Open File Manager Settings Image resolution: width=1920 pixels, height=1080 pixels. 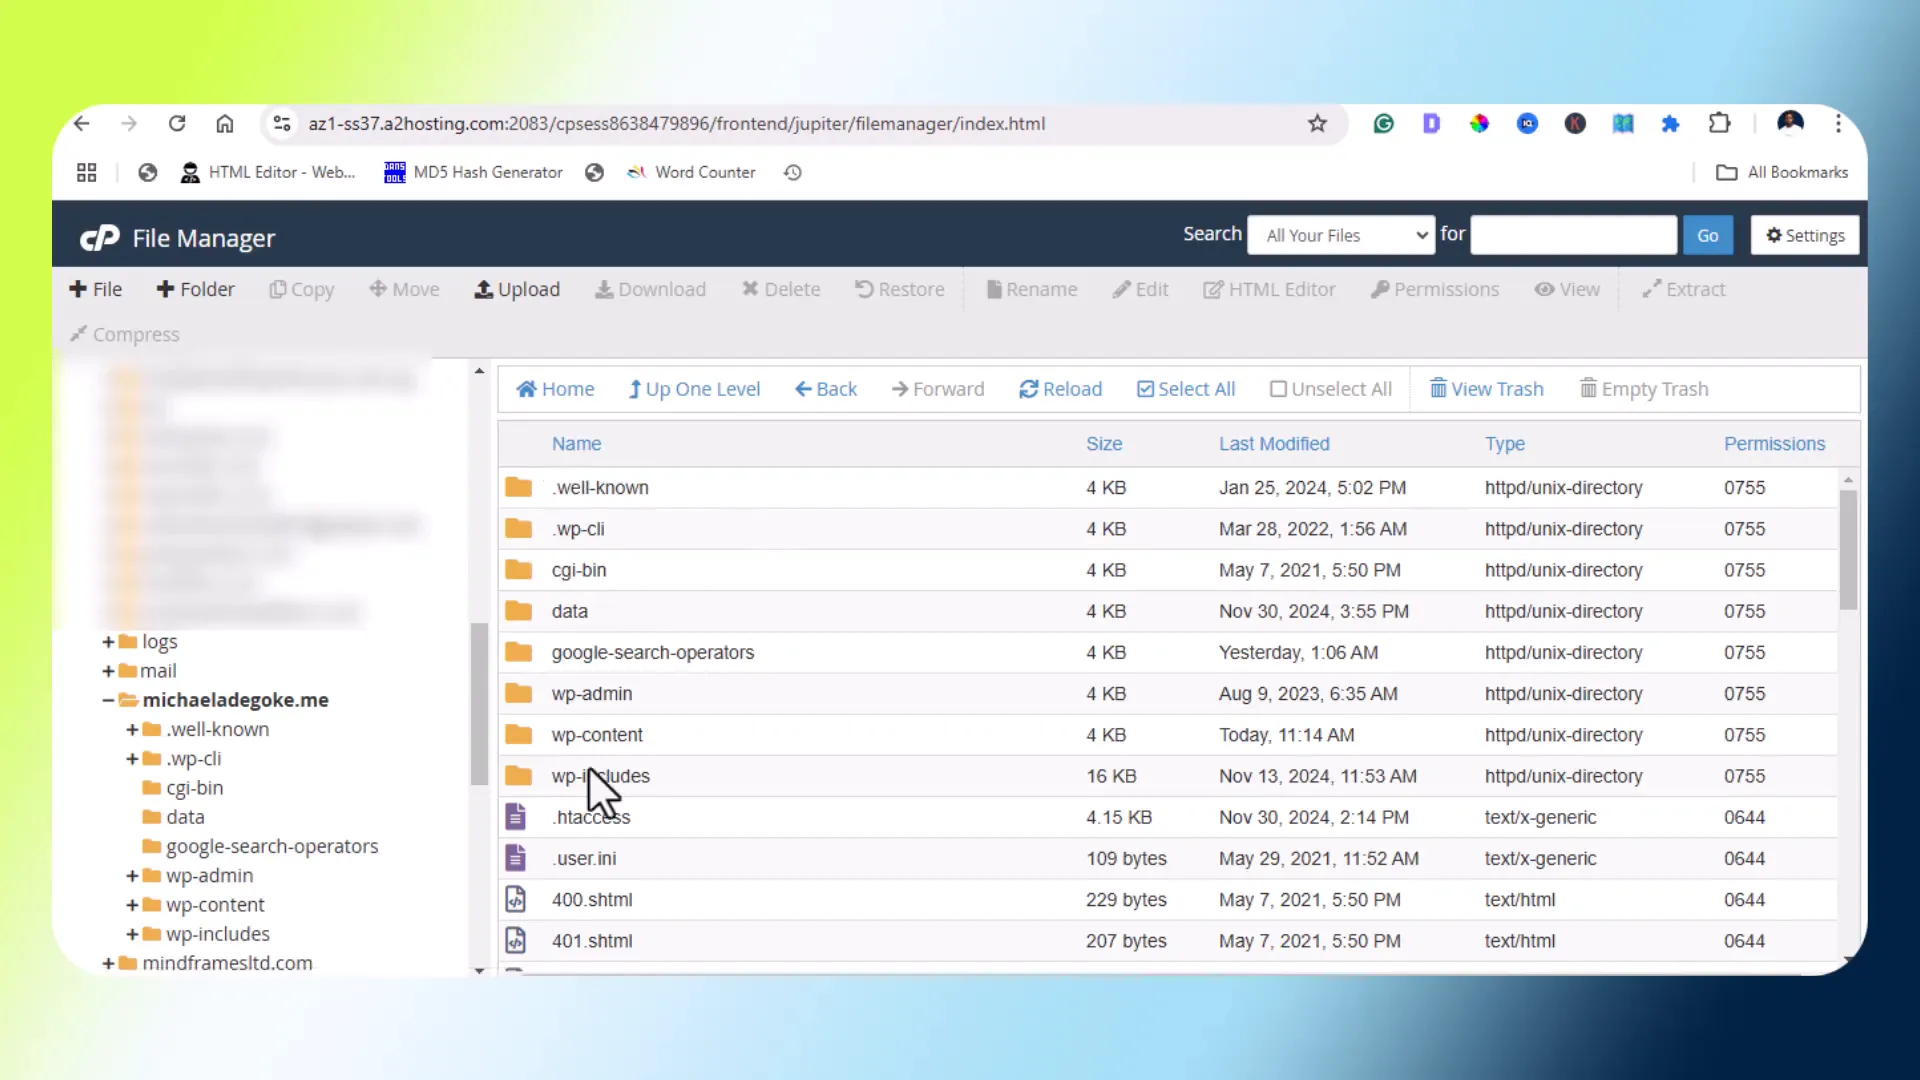(1805, 236)
